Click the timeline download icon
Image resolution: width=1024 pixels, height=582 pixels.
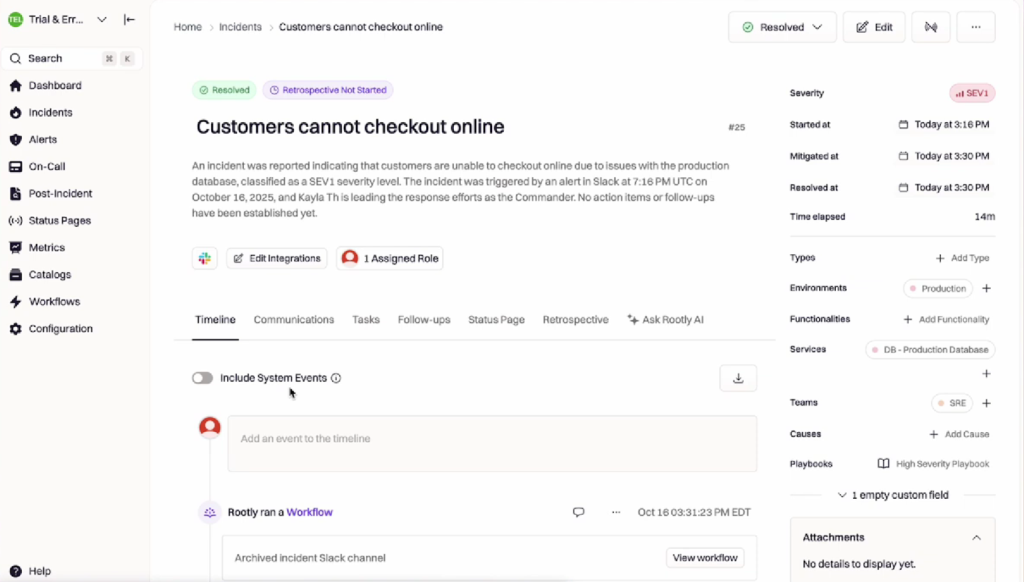738,378
